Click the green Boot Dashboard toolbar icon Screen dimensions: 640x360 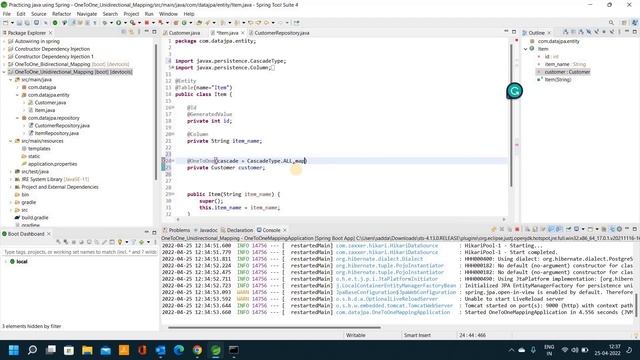tap(55, 23)
